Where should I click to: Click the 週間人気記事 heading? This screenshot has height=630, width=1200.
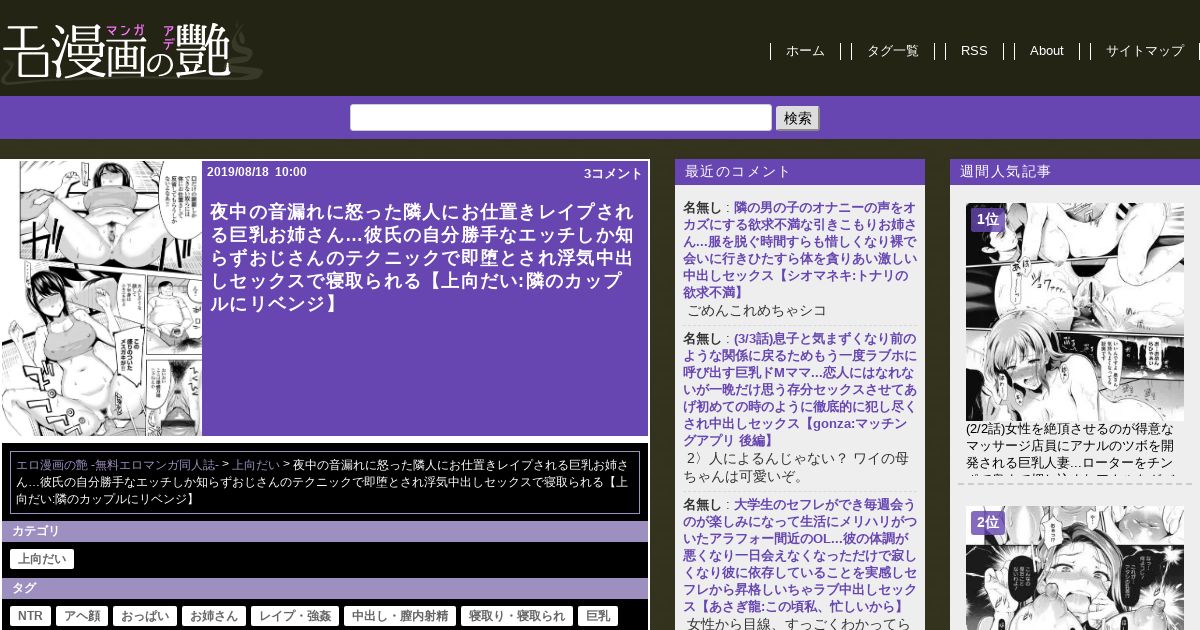(x=1005, y=172)
